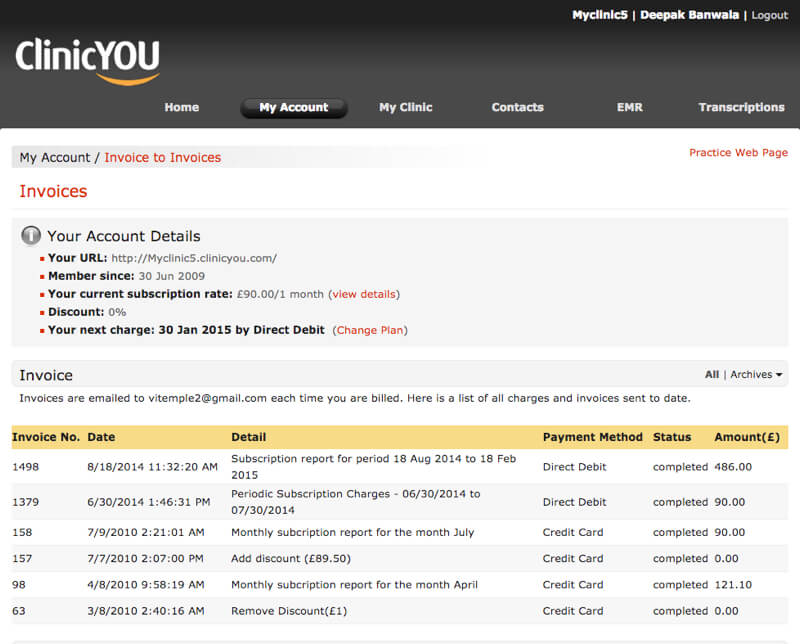Viewport: 800px width, 644px height.
Task: Open the Contacts tab
Action: [517, 107]
